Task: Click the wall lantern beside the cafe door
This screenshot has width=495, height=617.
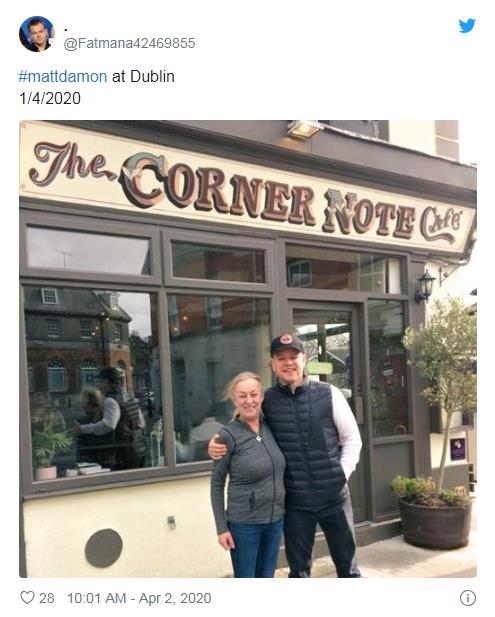Action: [425, 285]
